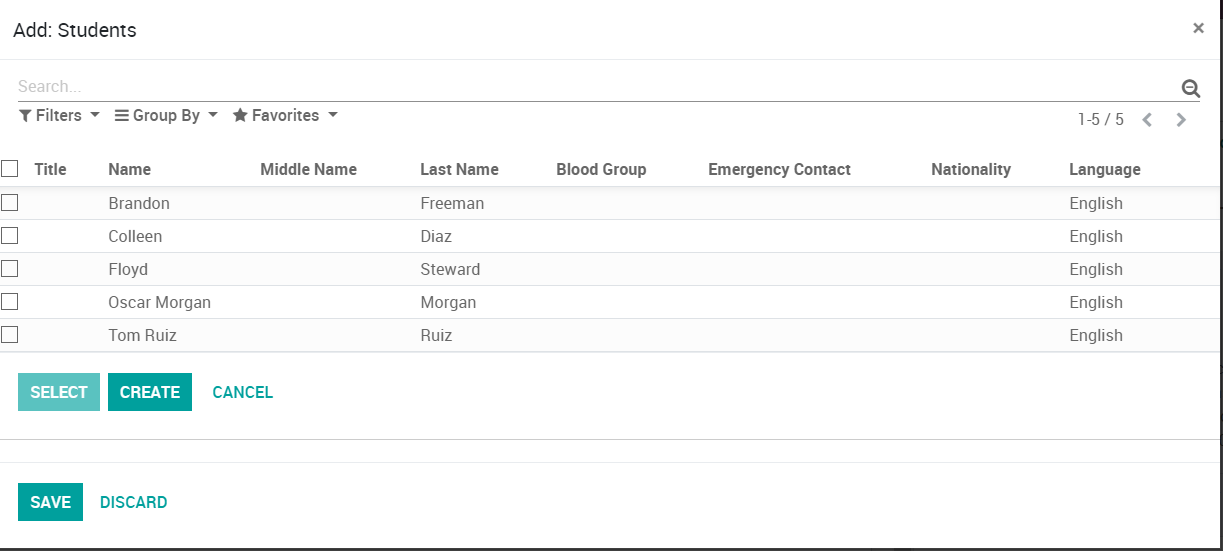The image size is (1223, 551).
Task: Open the Filters dropdown
Action: [60, 116]
